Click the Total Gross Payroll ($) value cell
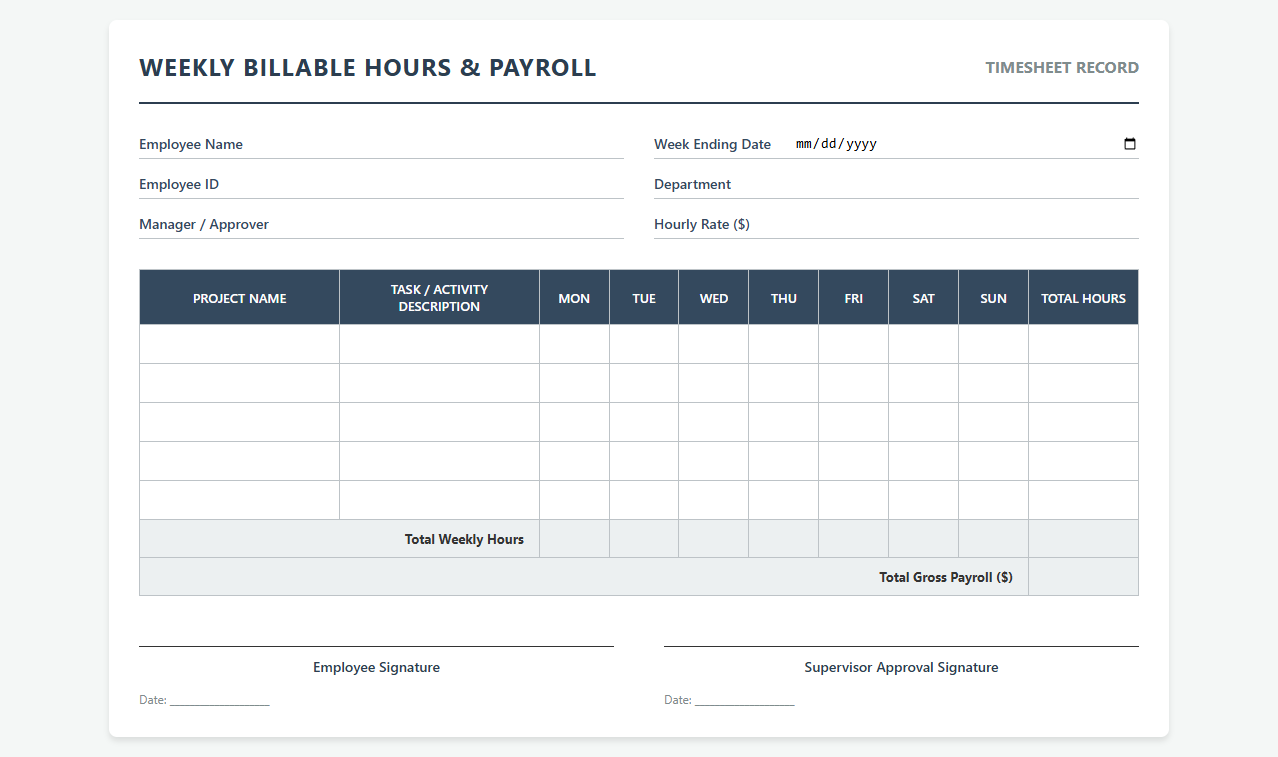Screen dimensions: 1278x757 point(1084,577)
